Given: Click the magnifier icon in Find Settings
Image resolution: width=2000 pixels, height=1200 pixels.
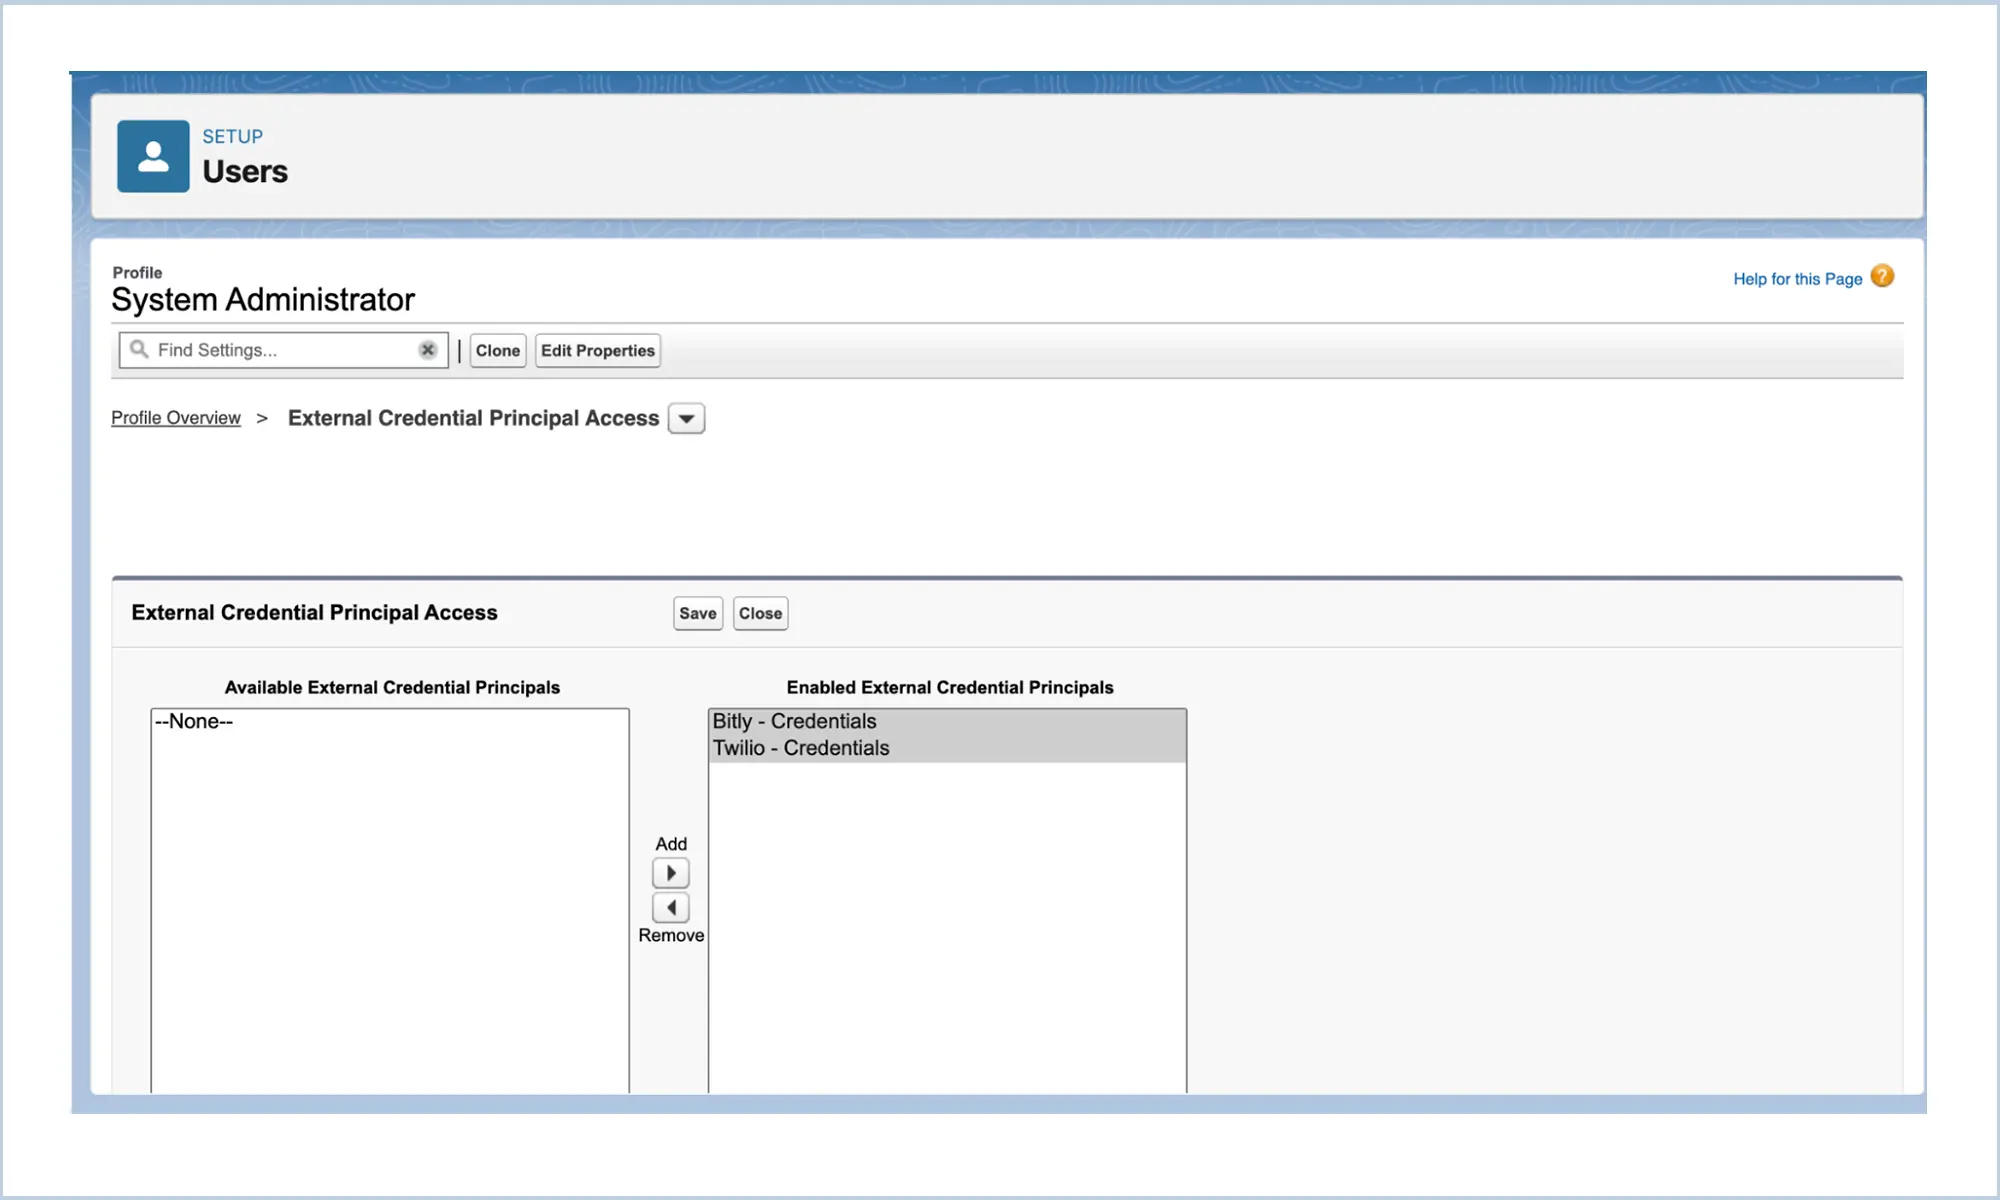Looking at the screenshot, I should (139, 349).
